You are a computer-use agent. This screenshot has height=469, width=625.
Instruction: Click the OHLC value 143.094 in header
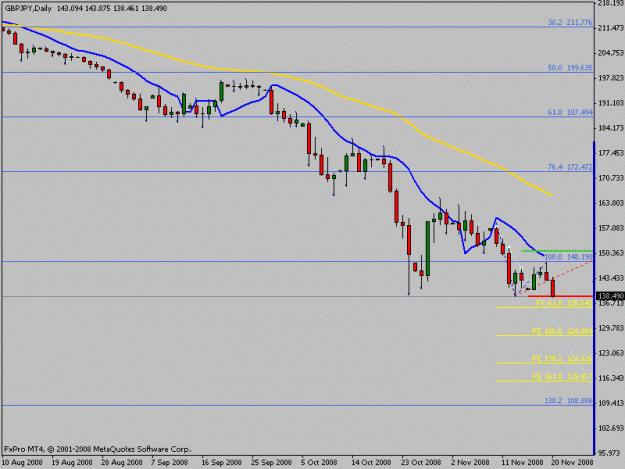point(69,8)
